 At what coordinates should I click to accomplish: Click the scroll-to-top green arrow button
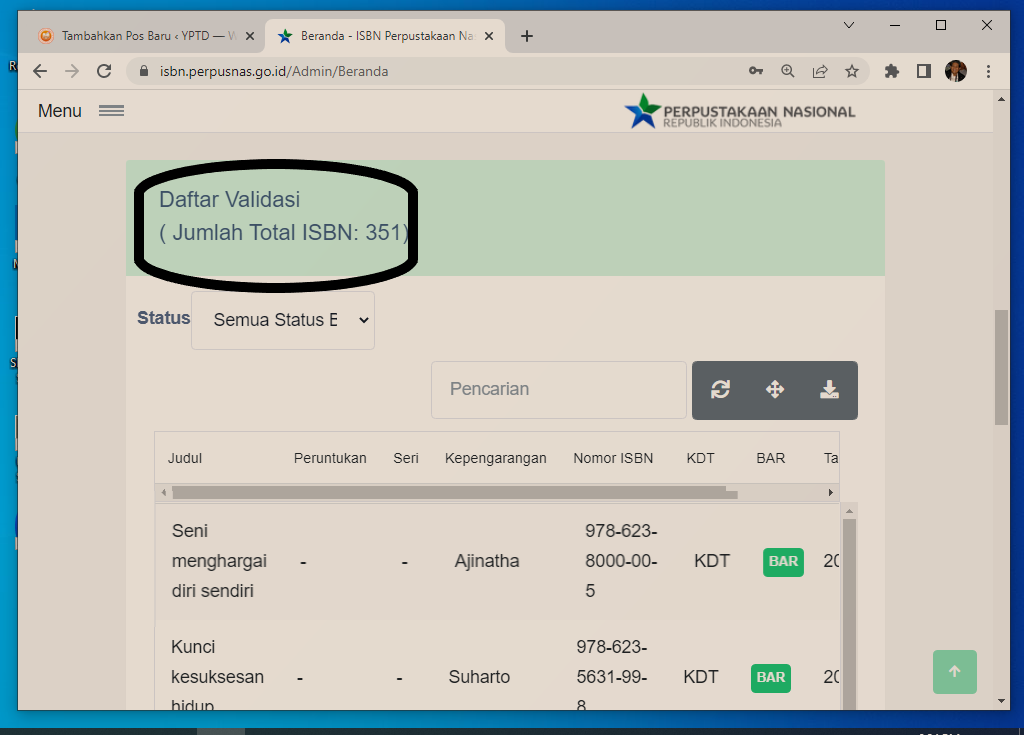[x=954, y=672]
